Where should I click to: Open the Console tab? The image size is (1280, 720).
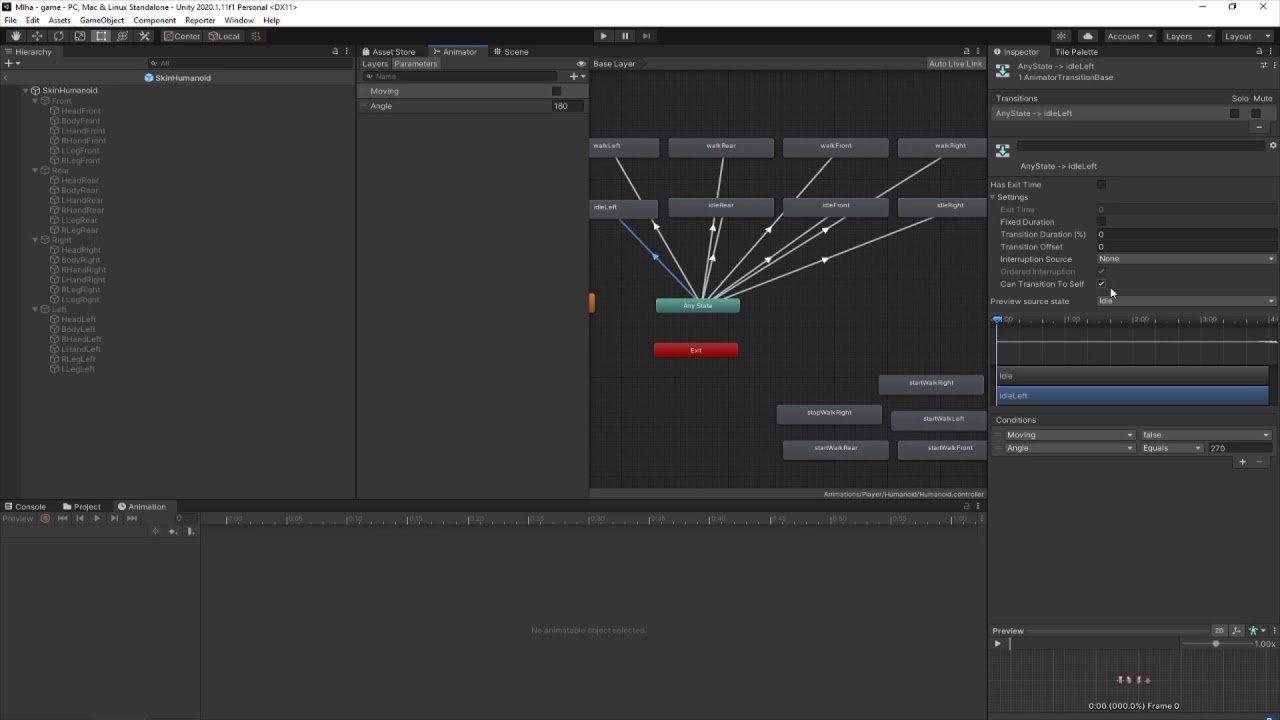25,507
